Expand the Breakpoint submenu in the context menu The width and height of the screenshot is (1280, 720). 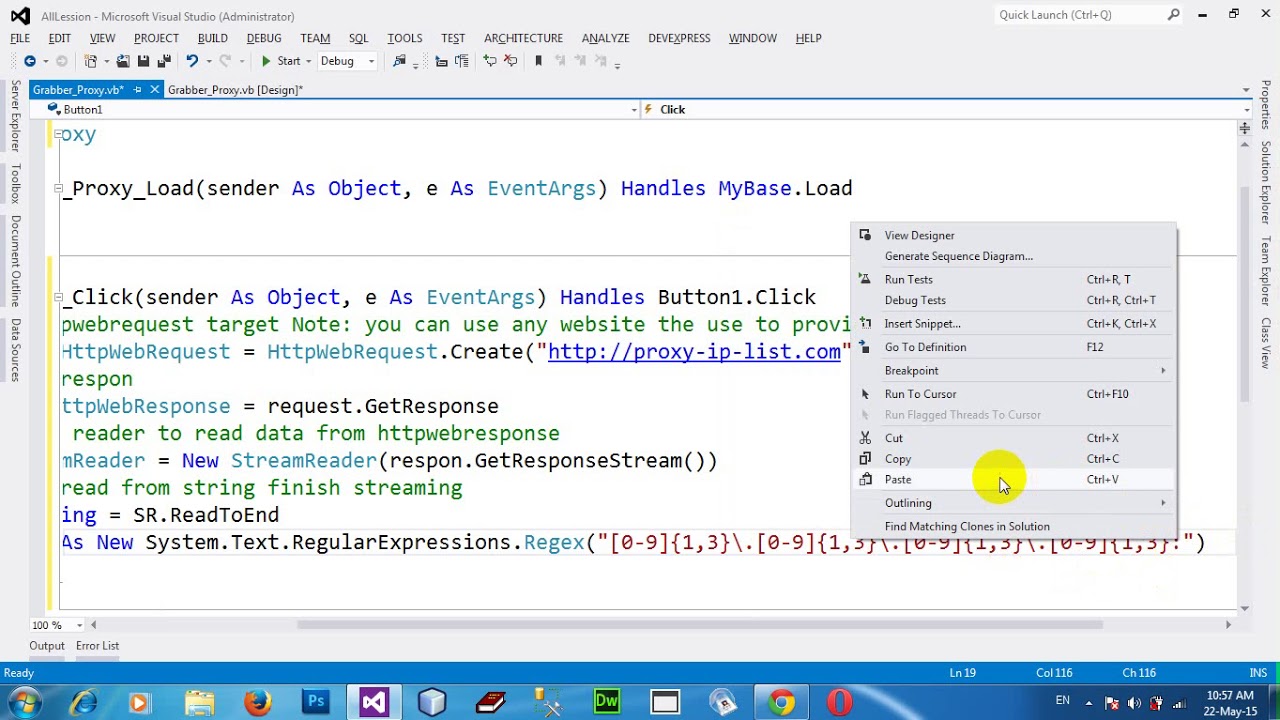coord(1014,370)
